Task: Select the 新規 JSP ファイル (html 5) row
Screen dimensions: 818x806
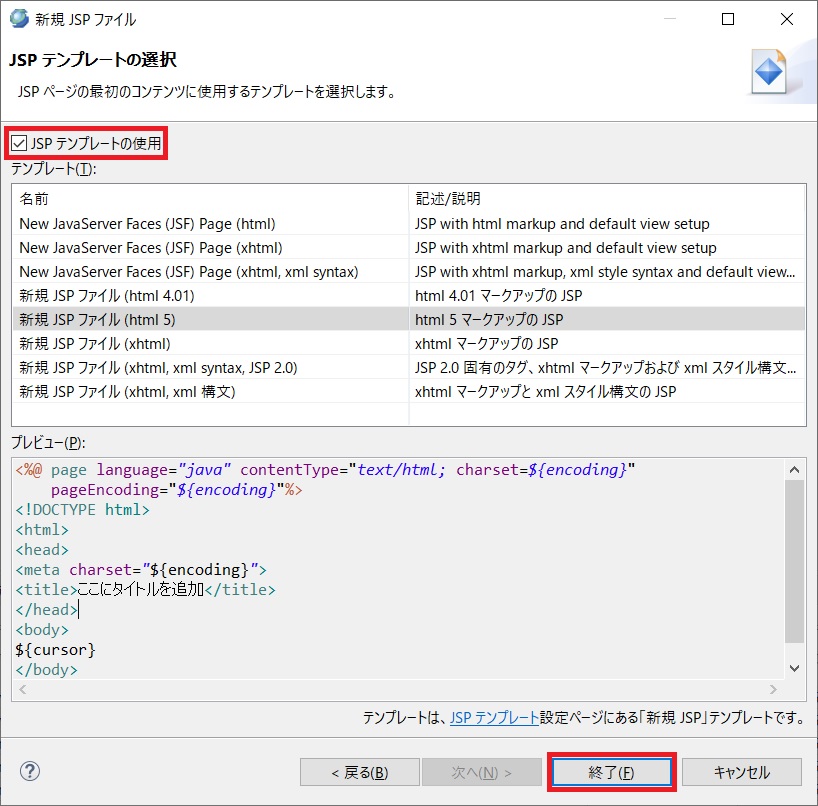Action: click(x=97, y=320)
